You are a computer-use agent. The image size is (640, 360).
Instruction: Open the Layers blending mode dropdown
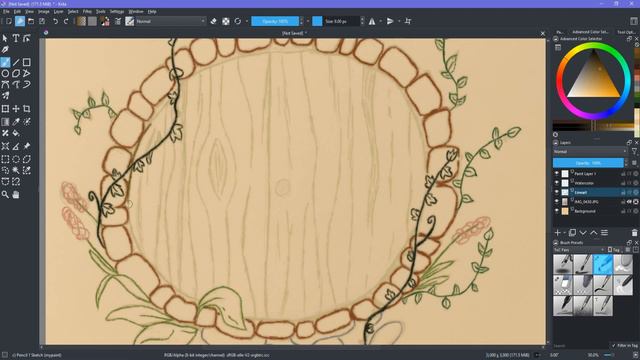[590, 151]
